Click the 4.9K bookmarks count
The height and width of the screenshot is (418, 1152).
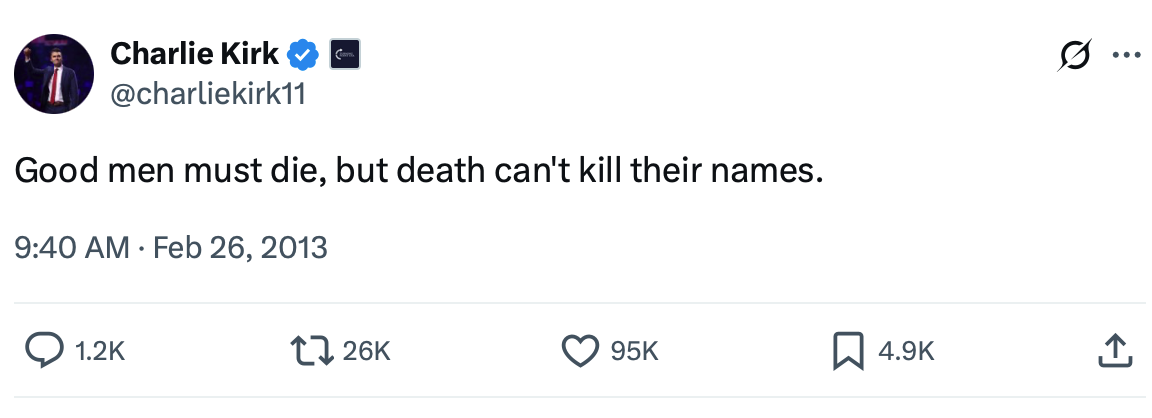point(906,351)
